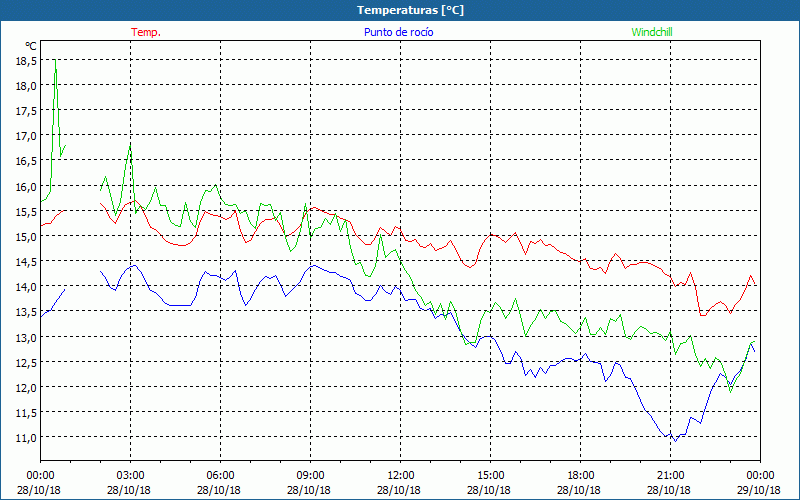Click the 12,5 y-axis value

[x=27, y=362]
